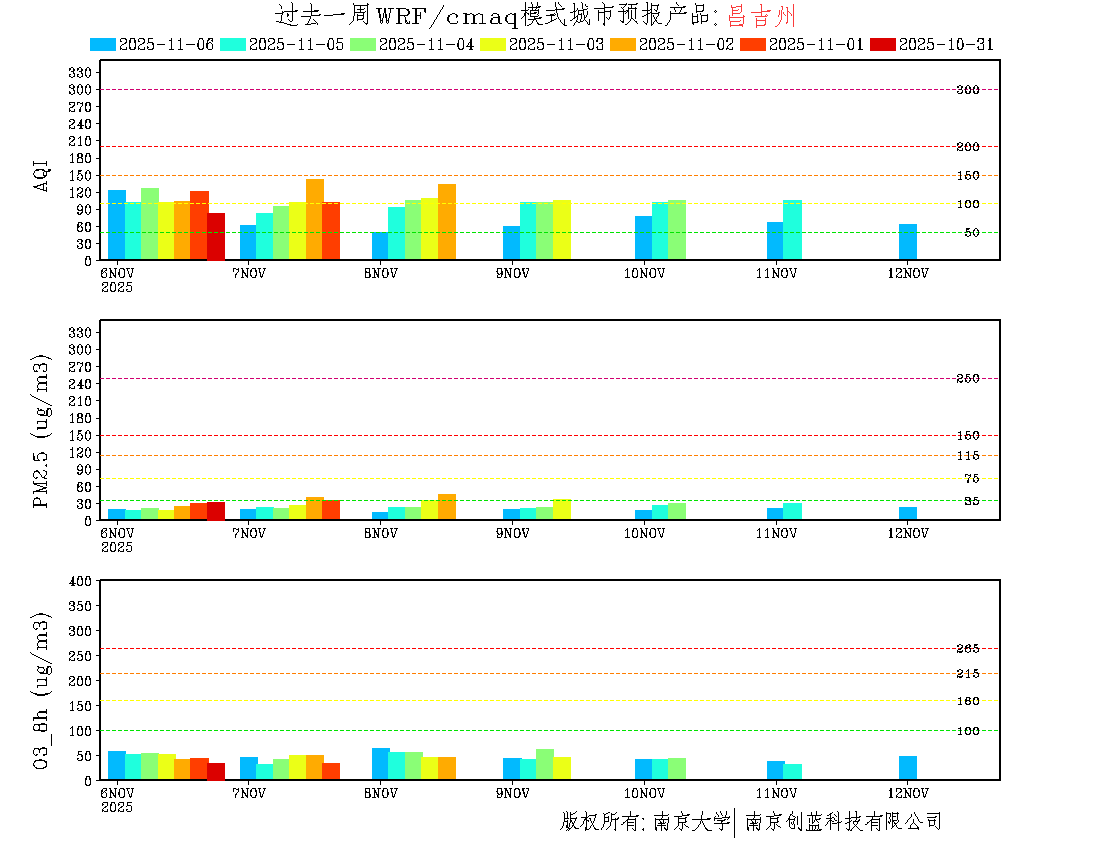This screenshot has width=1100, height=850.
Task: Select the orange 2025-11-02 legend swatch
Action: tap(623, 44)
